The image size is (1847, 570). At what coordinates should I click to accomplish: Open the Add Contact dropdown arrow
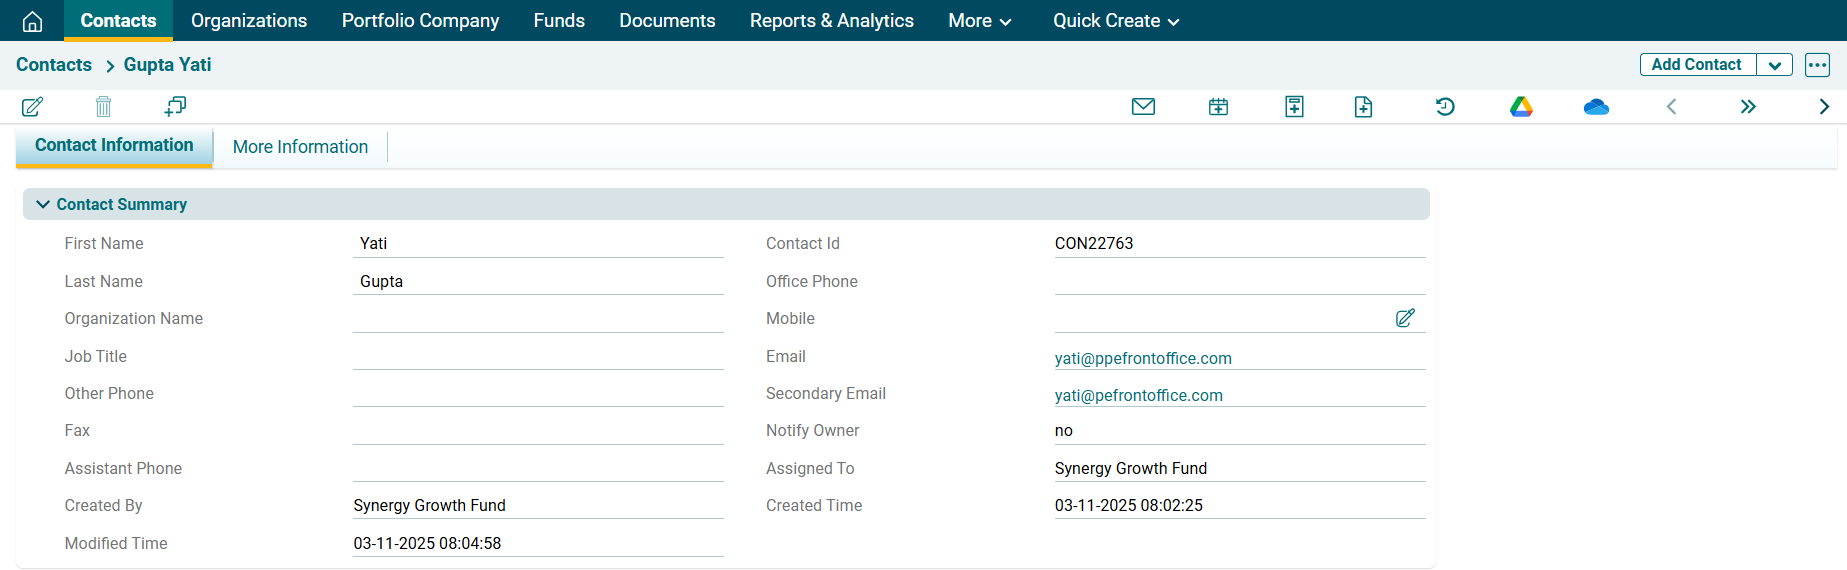1774,65
